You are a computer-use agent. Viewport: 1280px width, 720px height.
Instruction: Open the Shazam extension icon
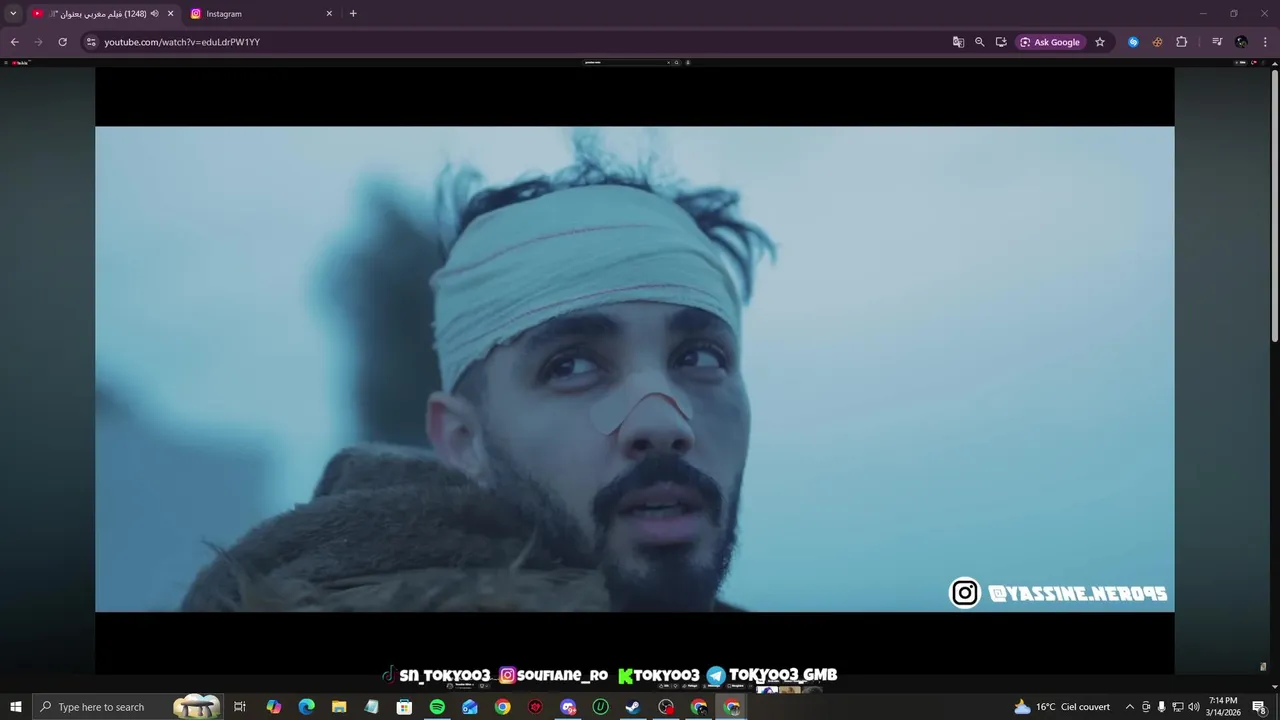coord(1133,42)
